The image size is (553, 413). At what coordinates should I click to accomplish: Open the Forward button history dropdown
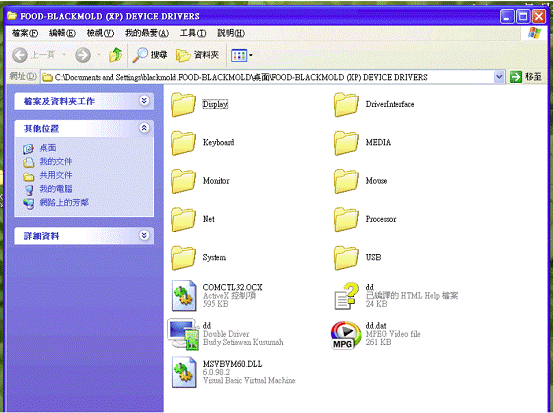coord(99,55)
